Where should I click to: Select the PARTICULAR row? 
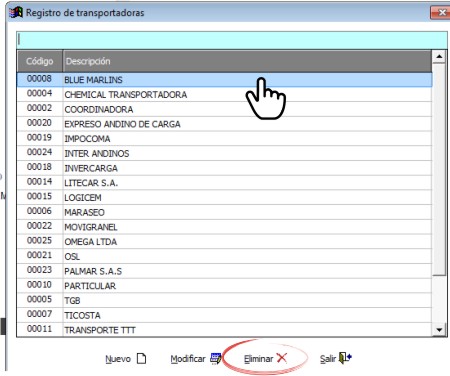click(x=224, y=286)
